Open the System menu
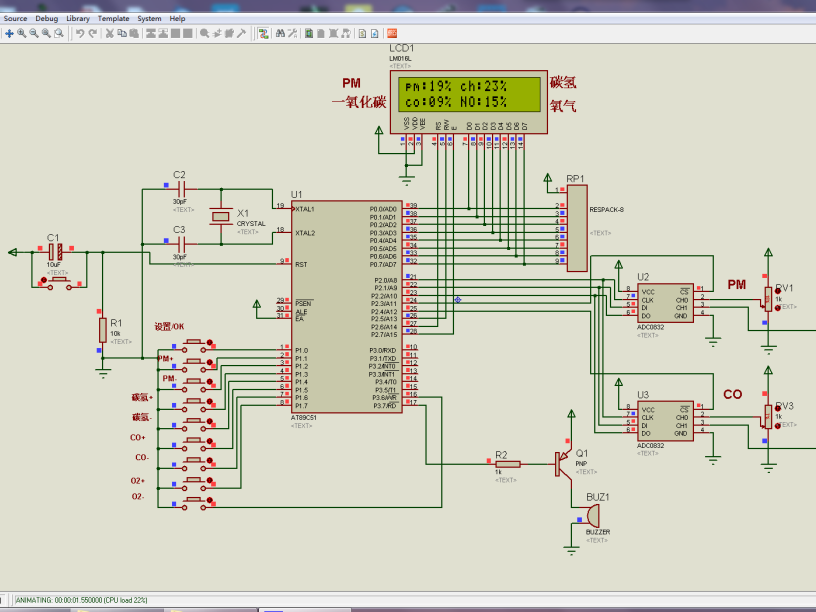Image resolution: width=816 pixels, height=612 pixels. click(149, 18)
